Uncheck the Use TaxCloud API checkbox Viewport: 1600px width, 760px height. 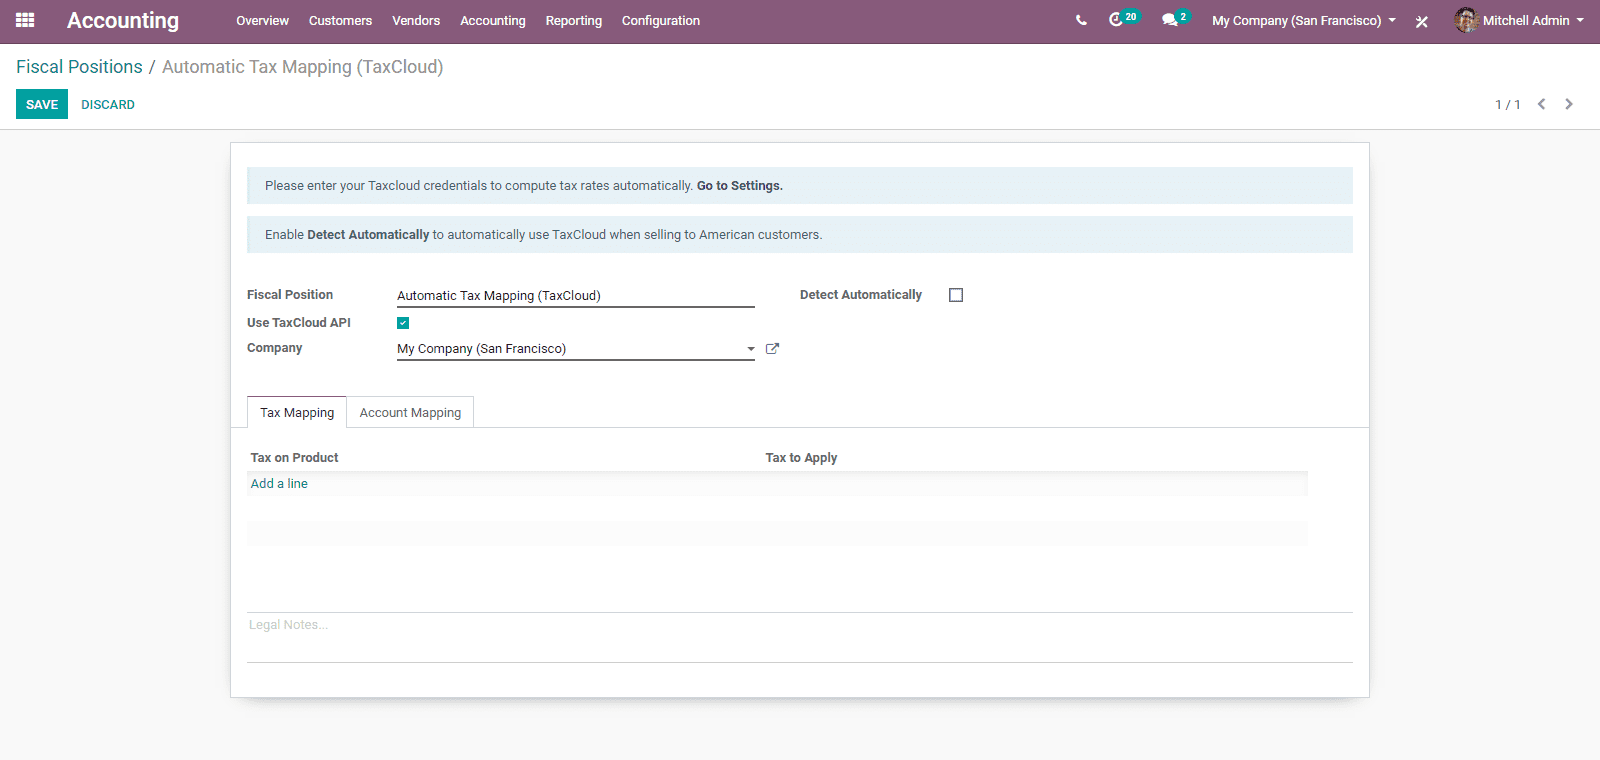[403, 323]
